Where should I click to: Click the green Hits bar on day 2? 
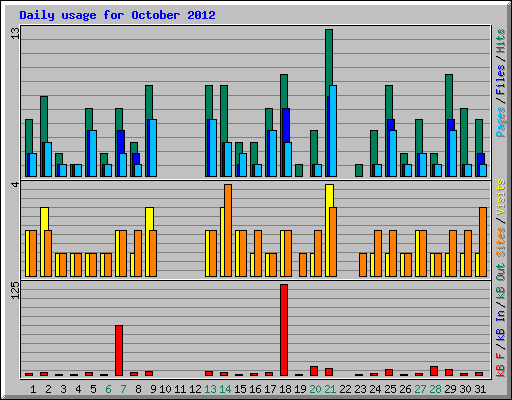pos(44,119)
